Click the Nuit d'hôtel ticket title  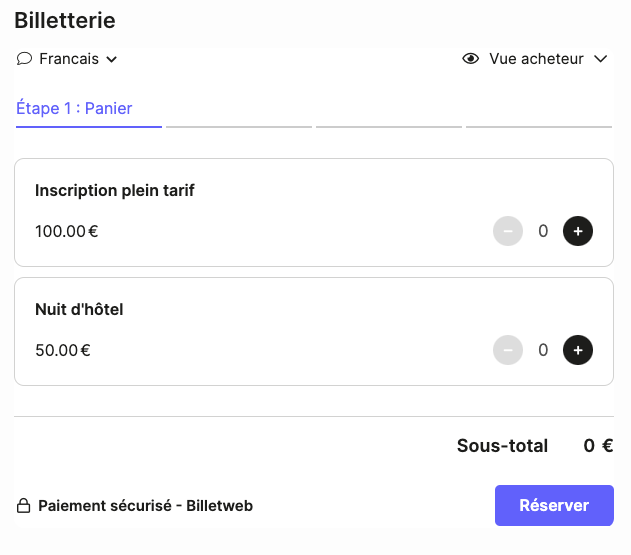click(79, 309)
